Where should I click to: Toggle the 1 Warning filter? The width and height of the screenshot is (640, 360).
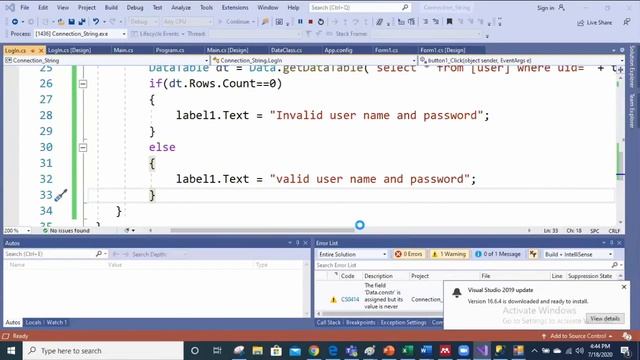pyautogui.click(x=449, y=254)
